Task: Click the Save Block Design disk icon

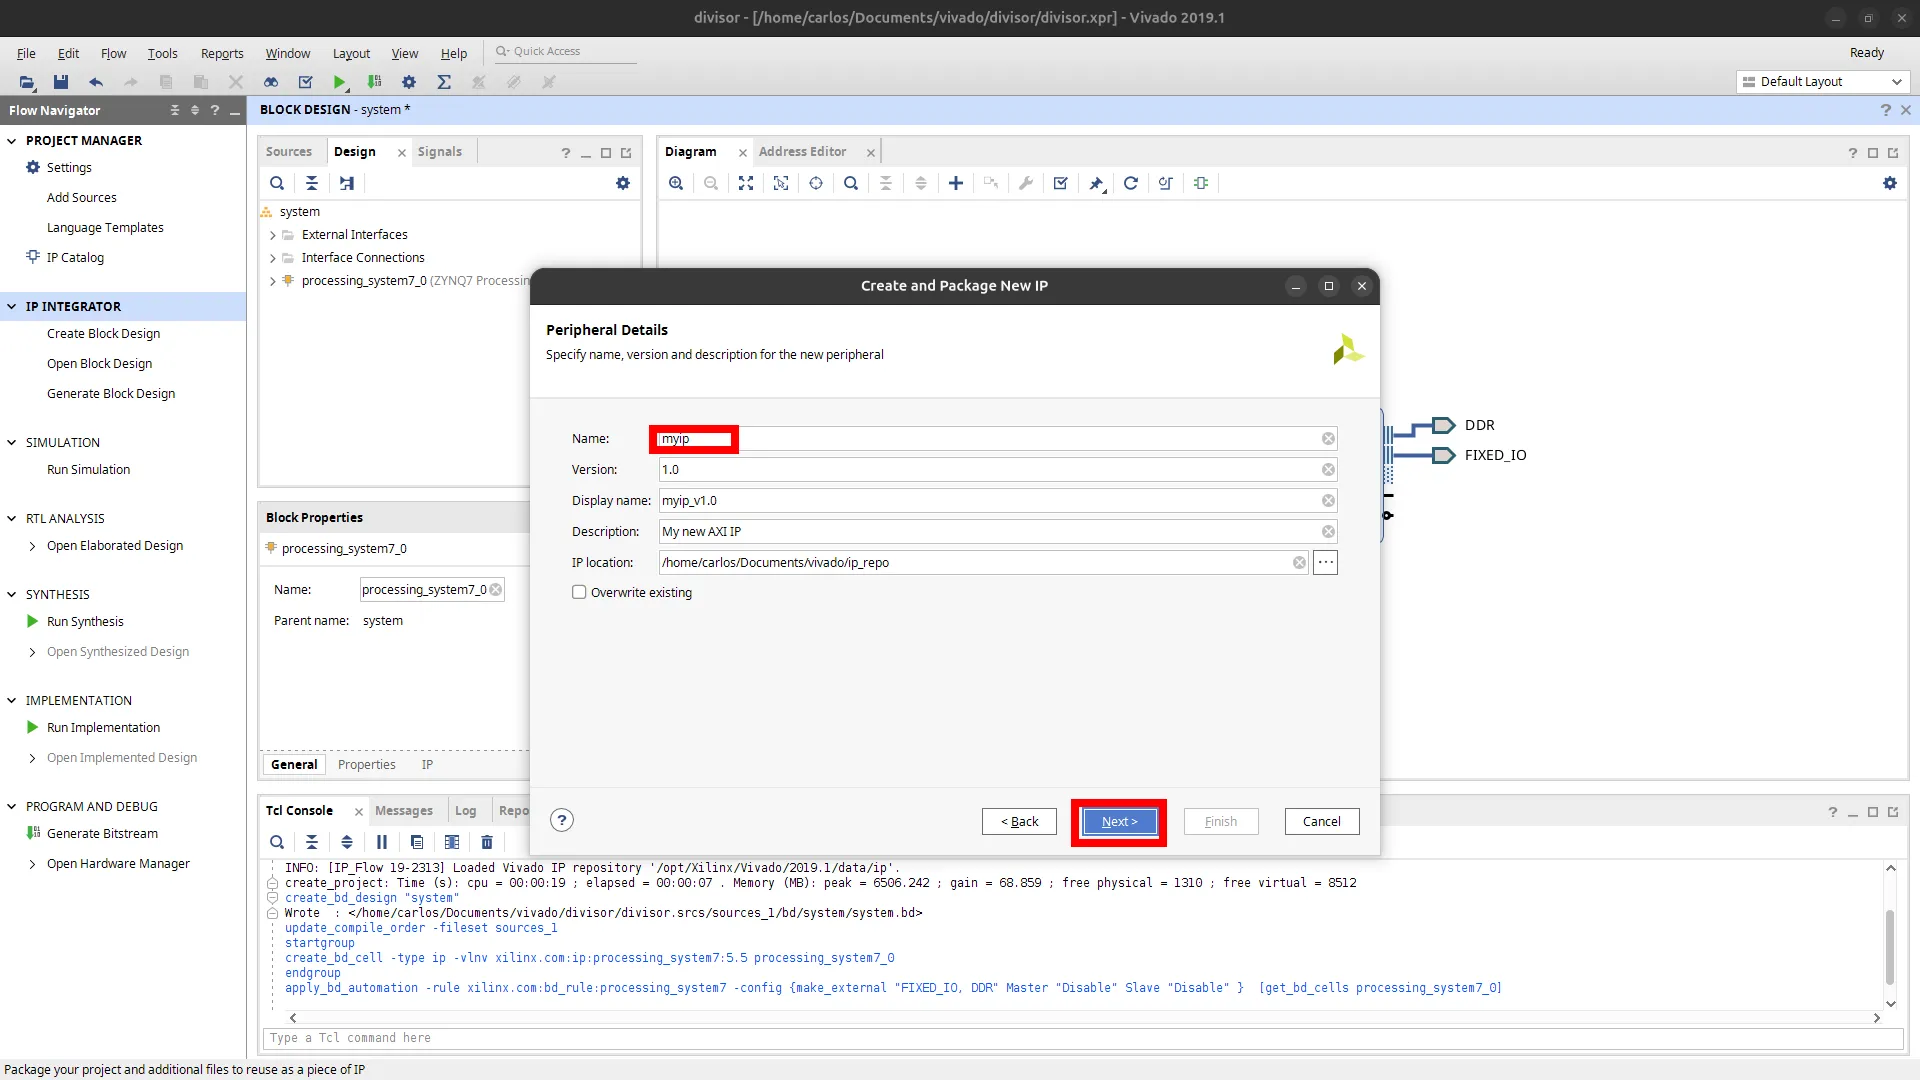Action: (61, 82)
